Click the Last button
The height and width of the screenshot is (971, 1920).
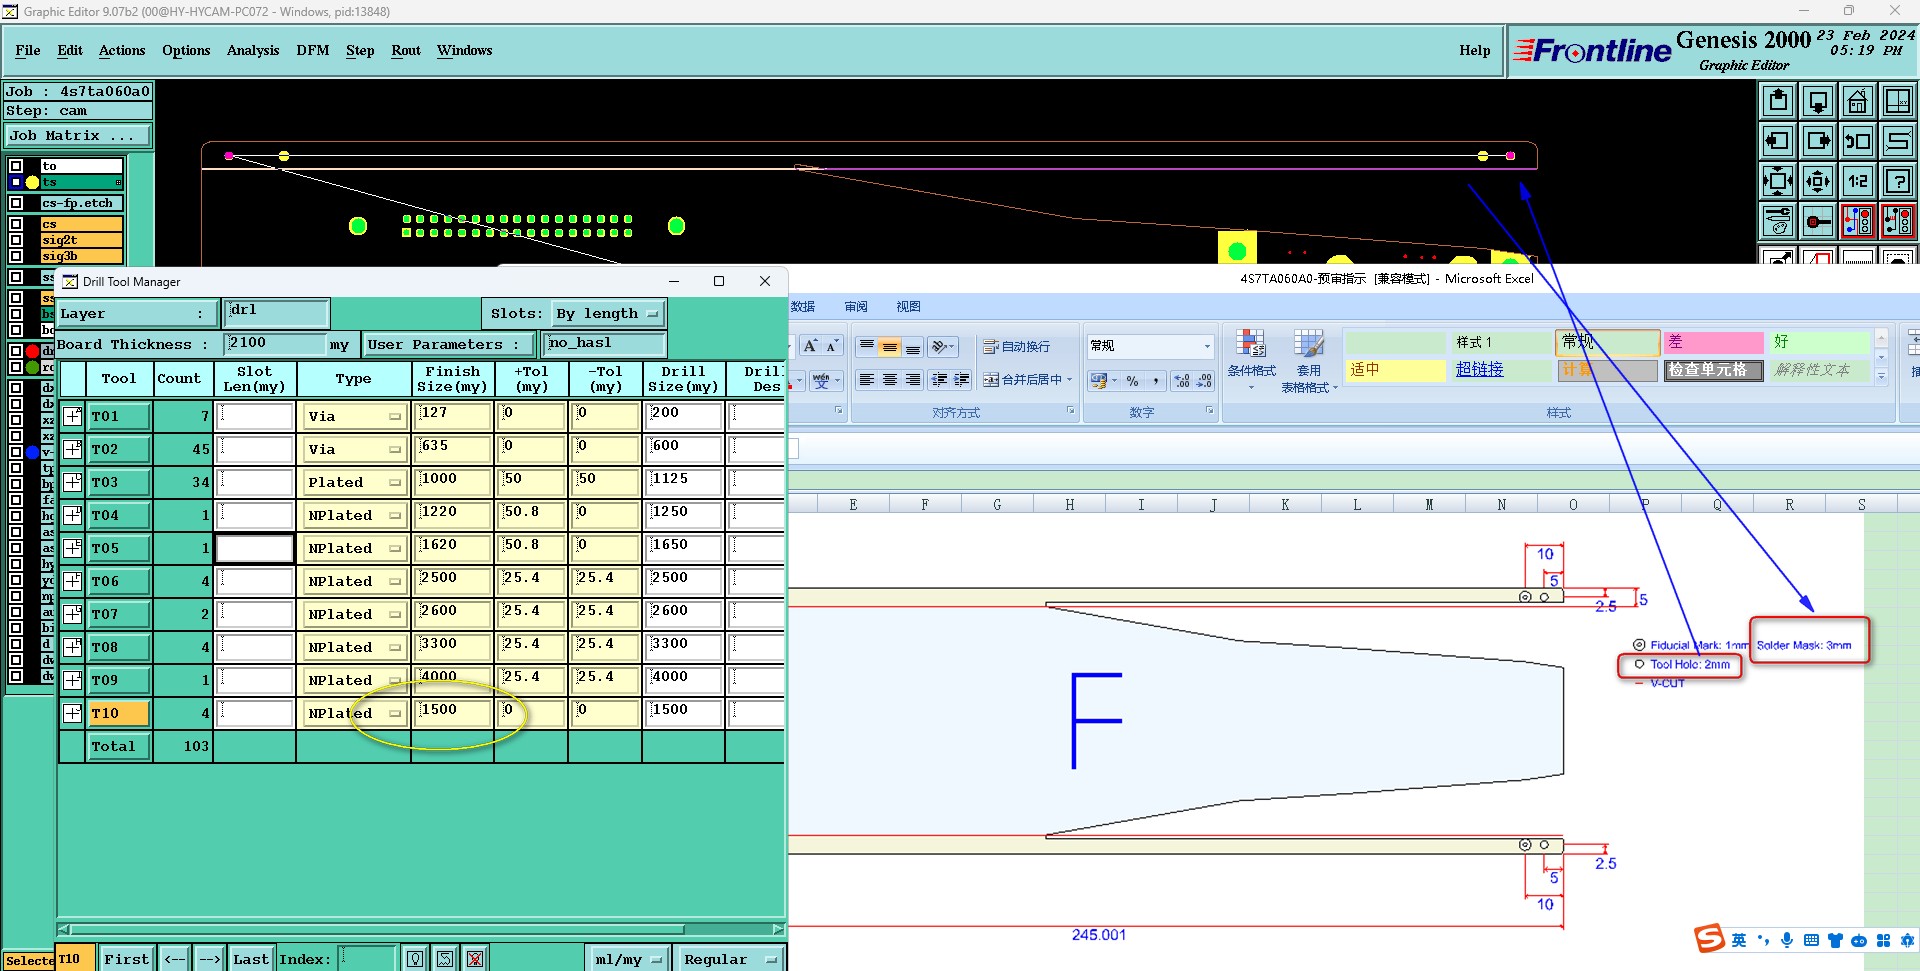(x=251, y=959)
